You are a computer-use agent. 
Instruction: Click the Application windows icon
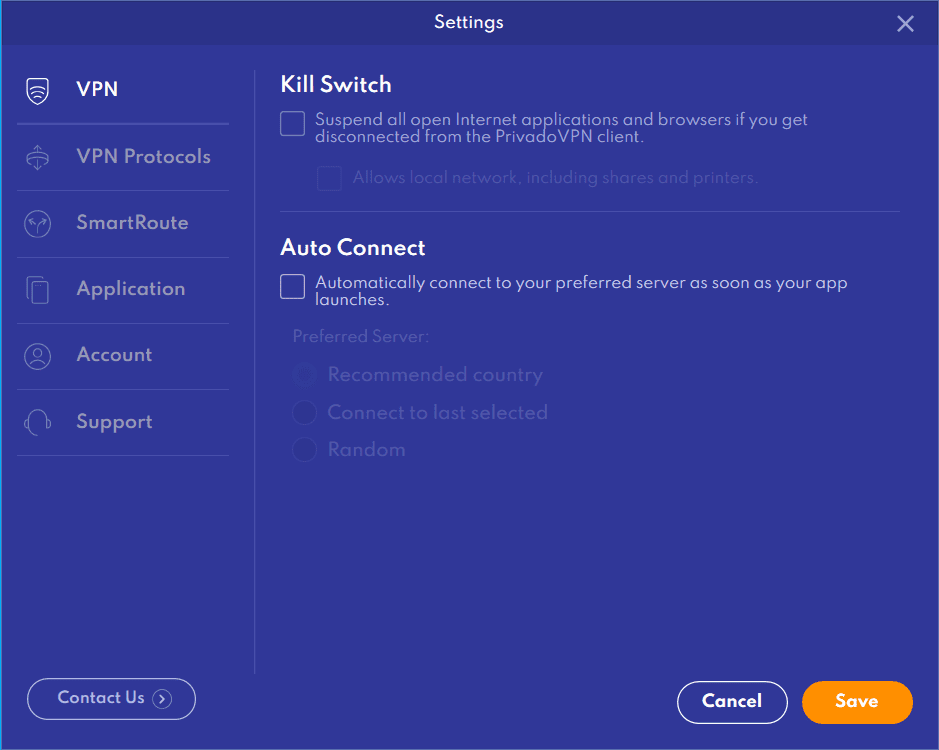click(x=37, y=290)
